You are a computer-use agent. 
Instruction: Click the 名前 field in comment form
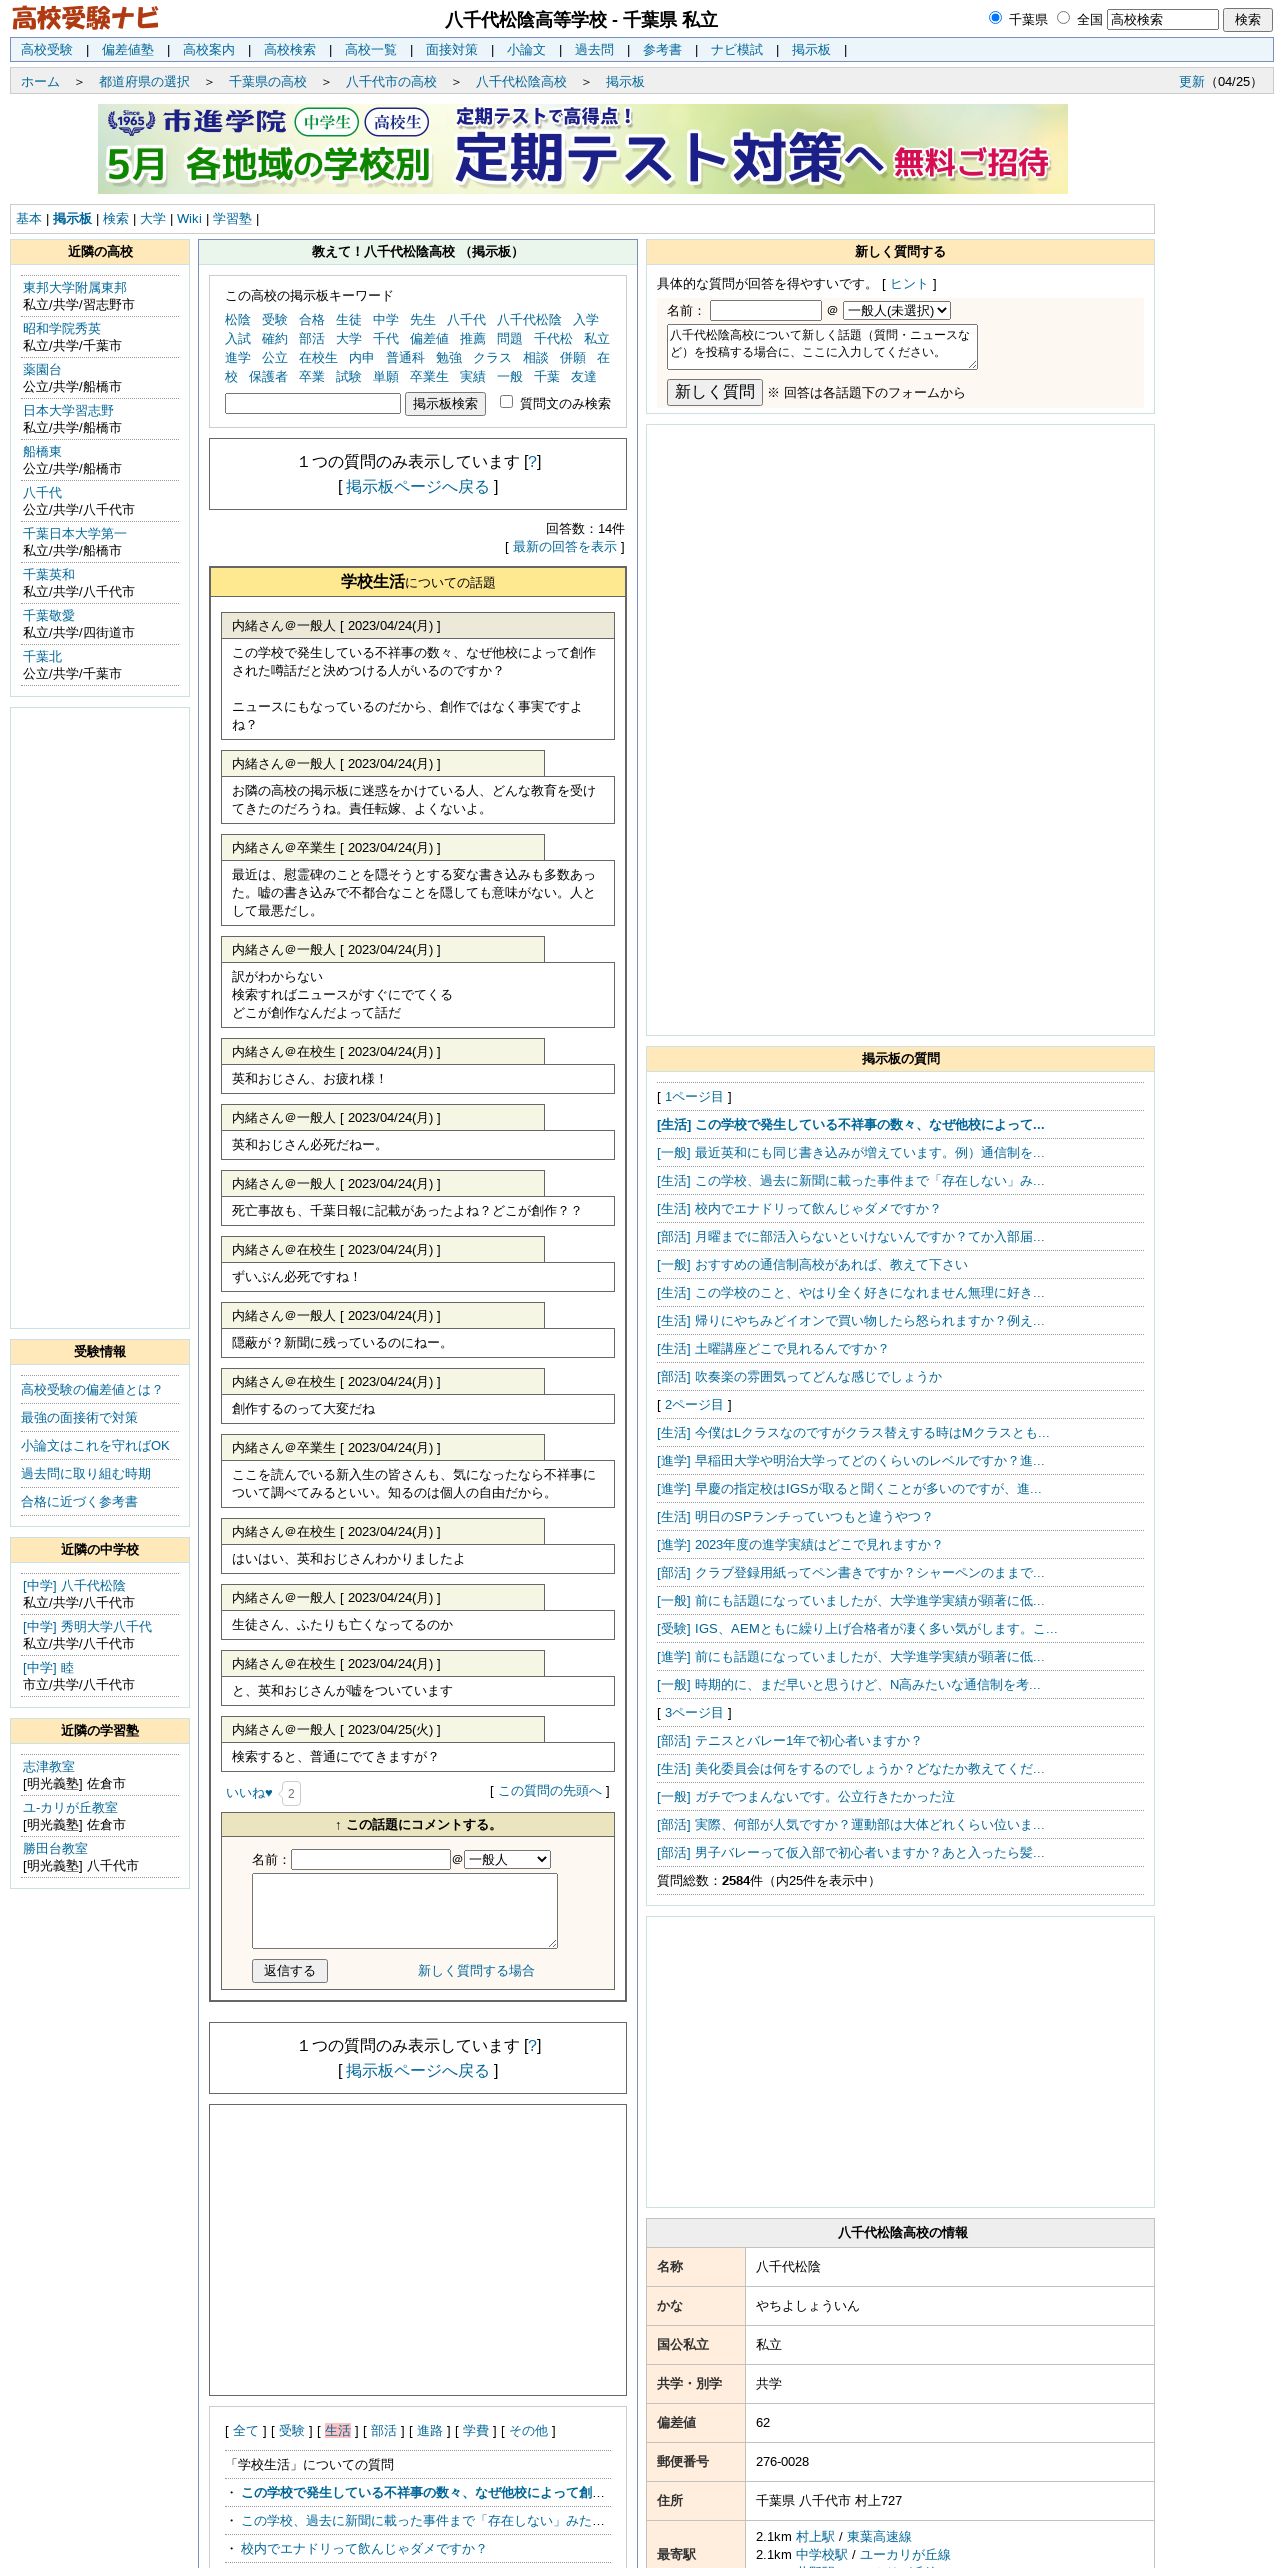click(370, 1859)
